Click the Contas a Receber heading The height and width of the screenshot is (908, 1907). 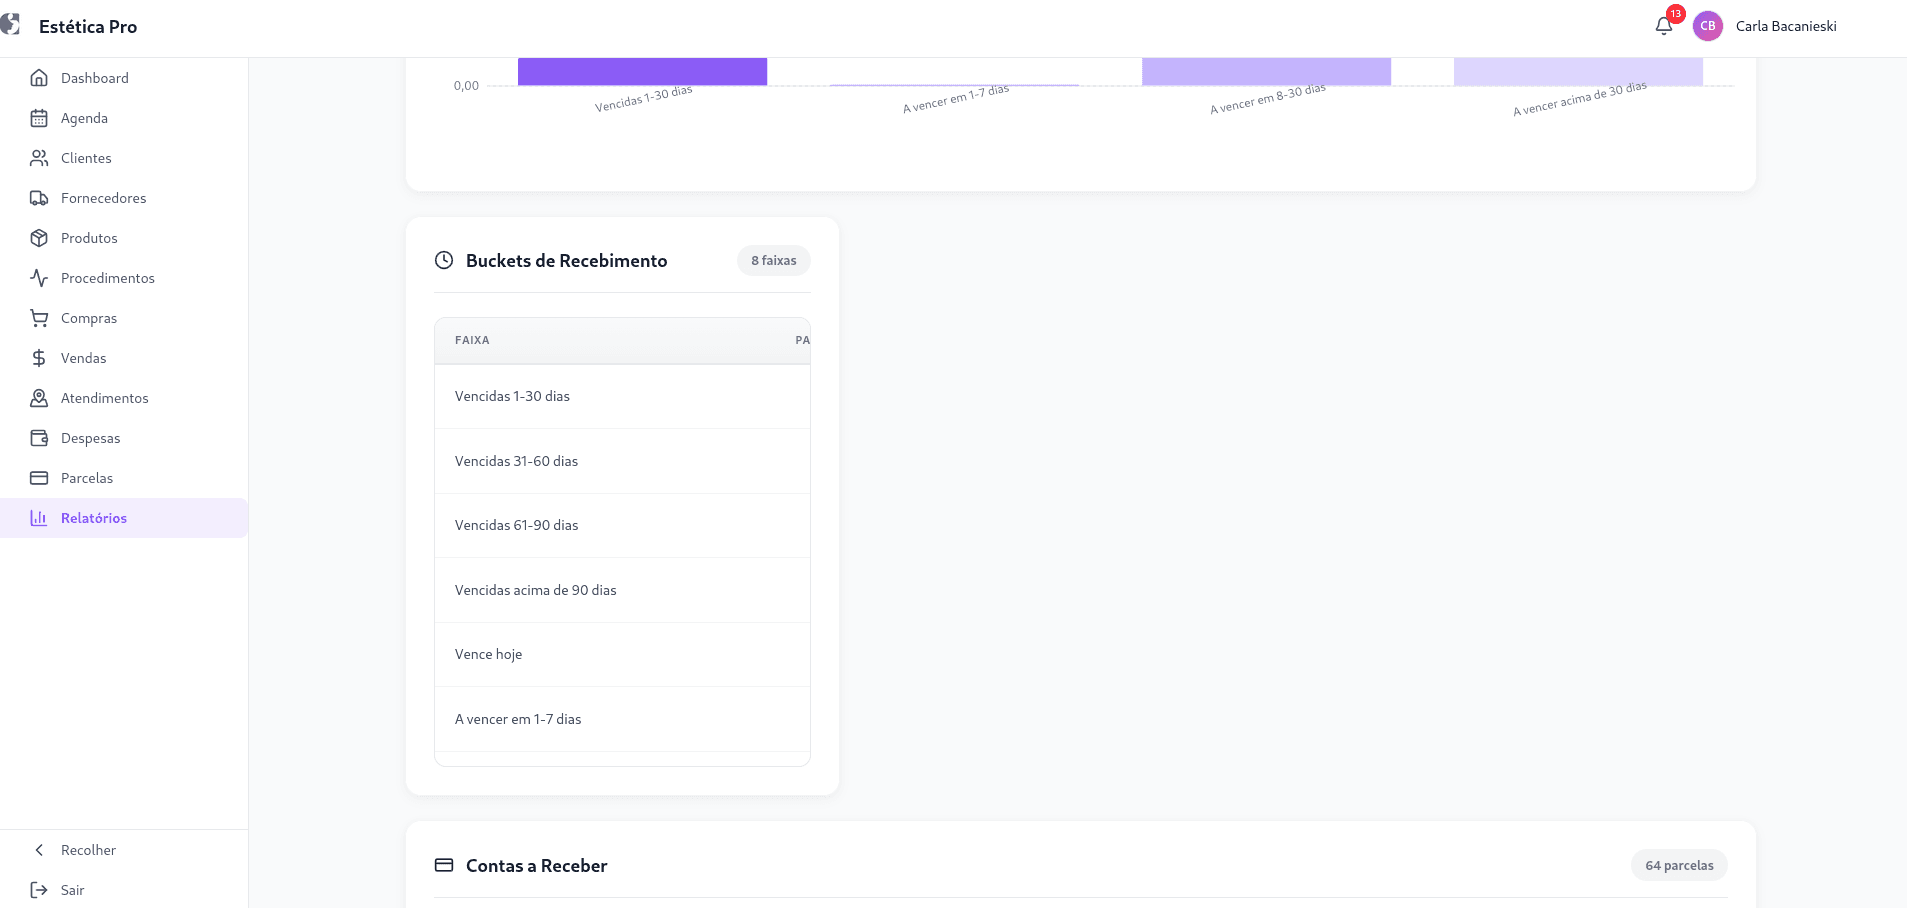[536, 865]
